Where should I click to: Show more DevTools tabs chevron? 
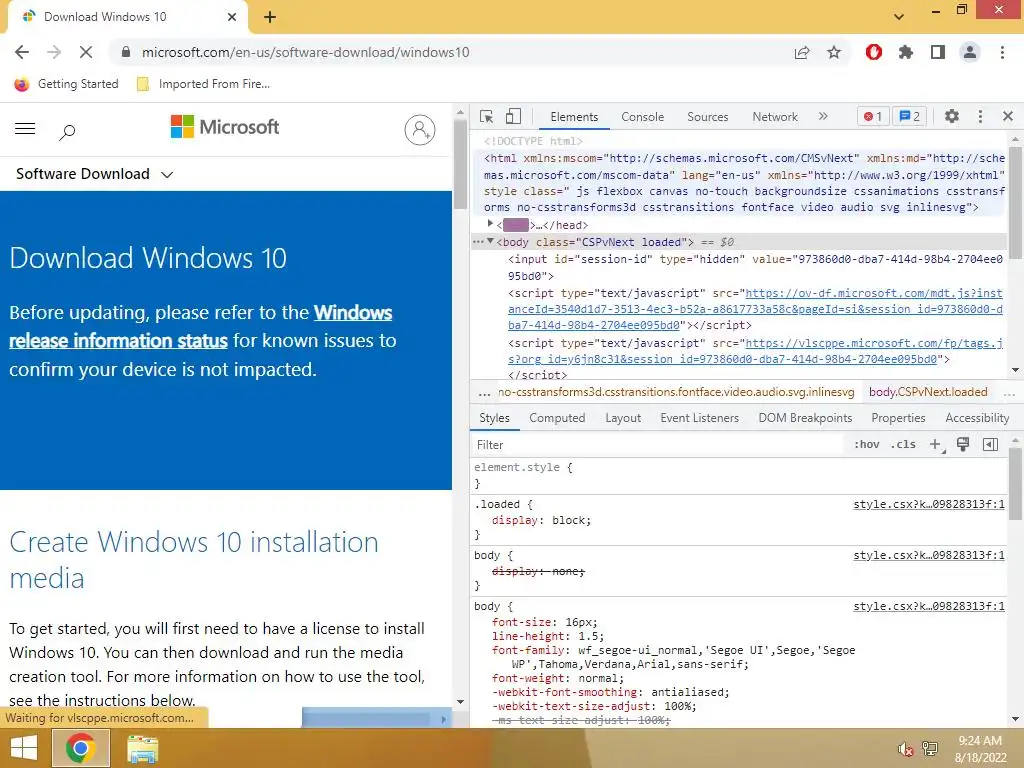tap(823, 116)
